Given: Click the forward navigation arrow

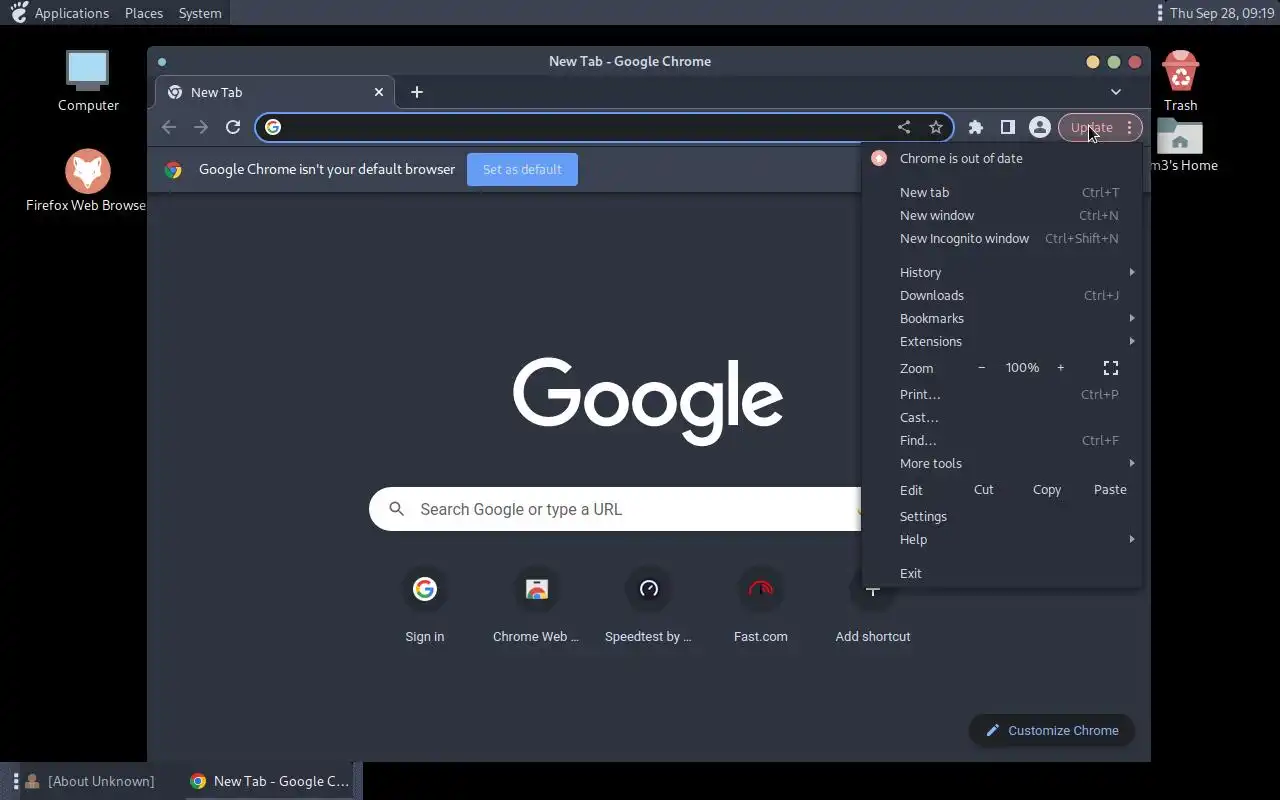Looking at the screenshot, I should (x=201, y=127).
